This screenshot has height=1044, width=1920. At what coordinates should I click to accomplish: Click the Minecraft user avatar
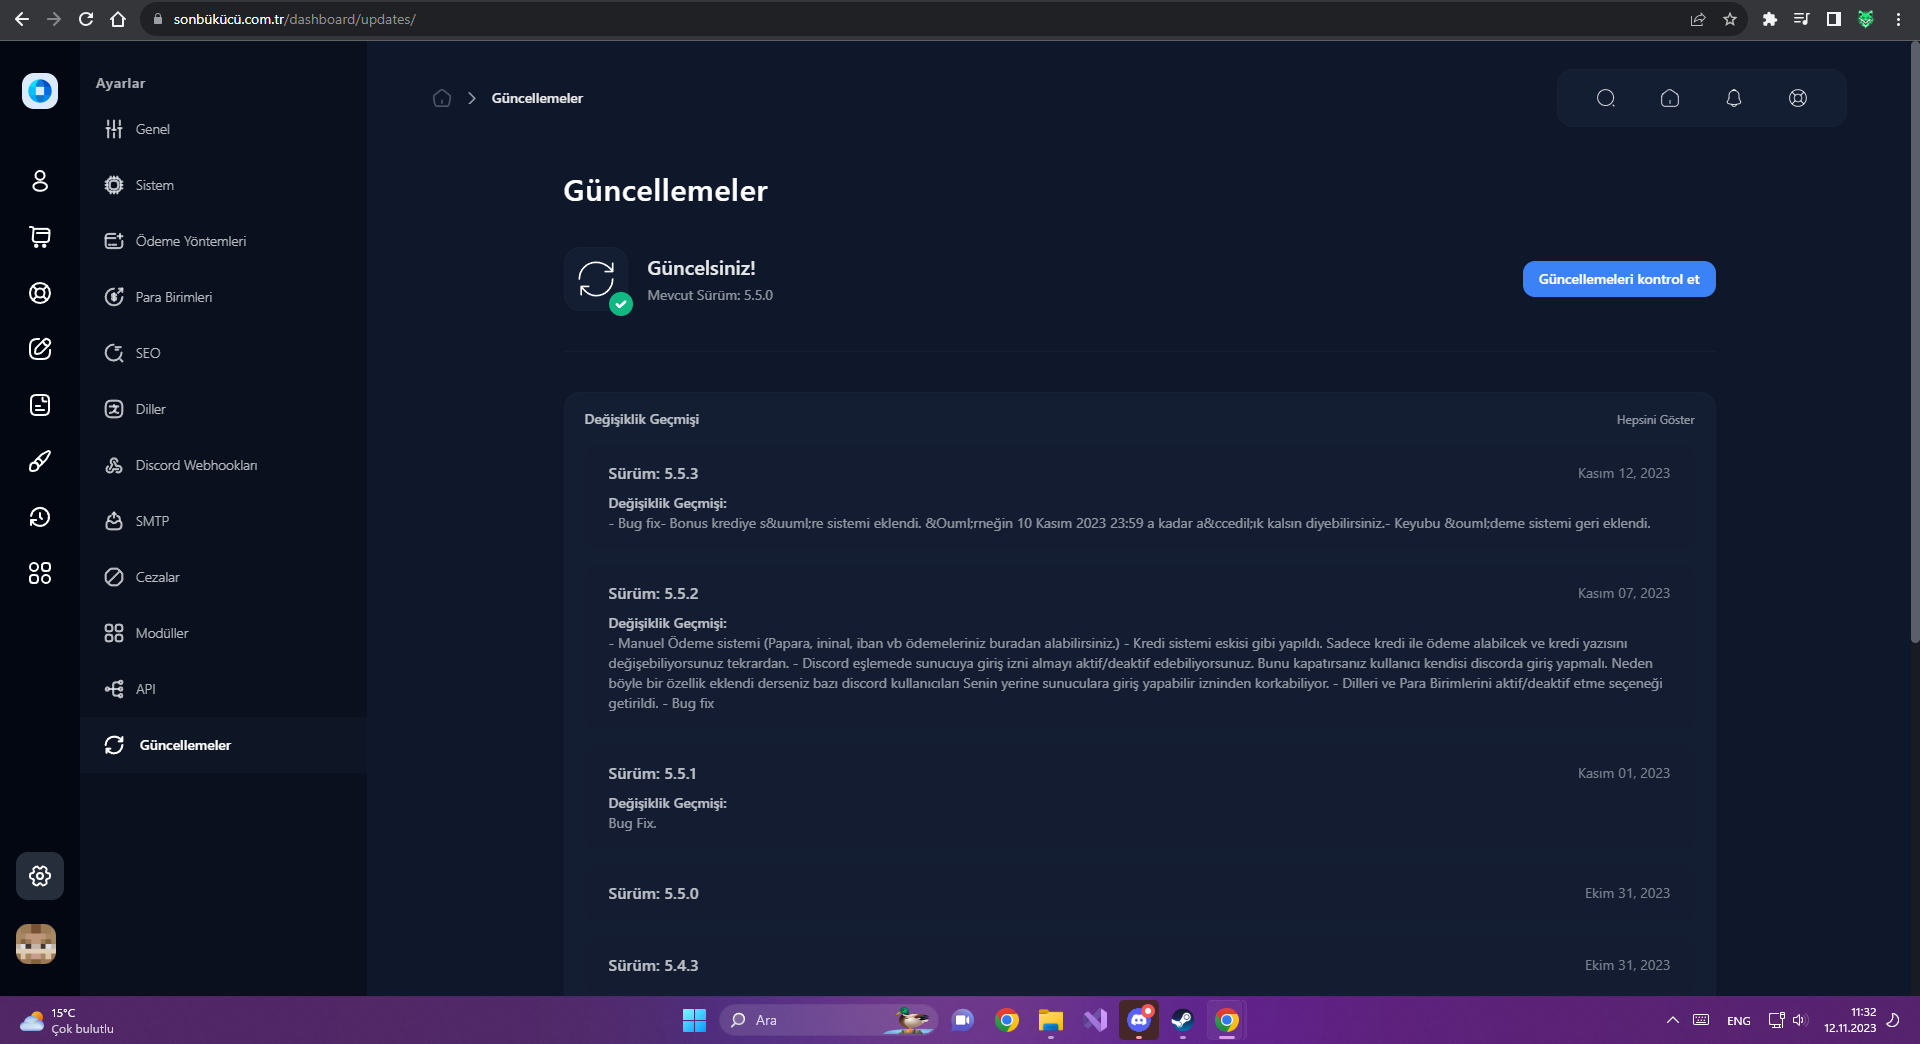pyautogui.click(x=36, y=944)
